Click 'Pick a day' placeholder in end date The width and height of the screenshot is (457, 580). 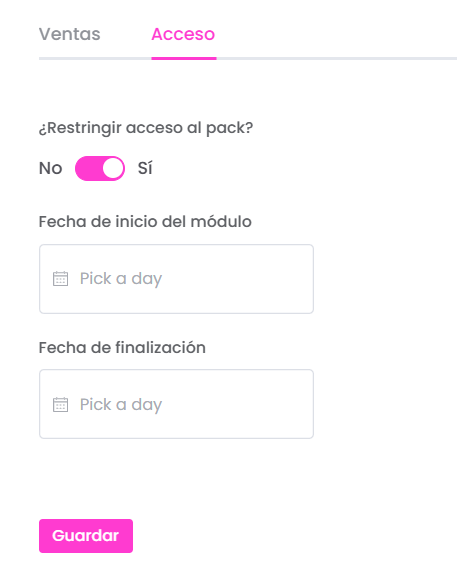coord(121,405)
